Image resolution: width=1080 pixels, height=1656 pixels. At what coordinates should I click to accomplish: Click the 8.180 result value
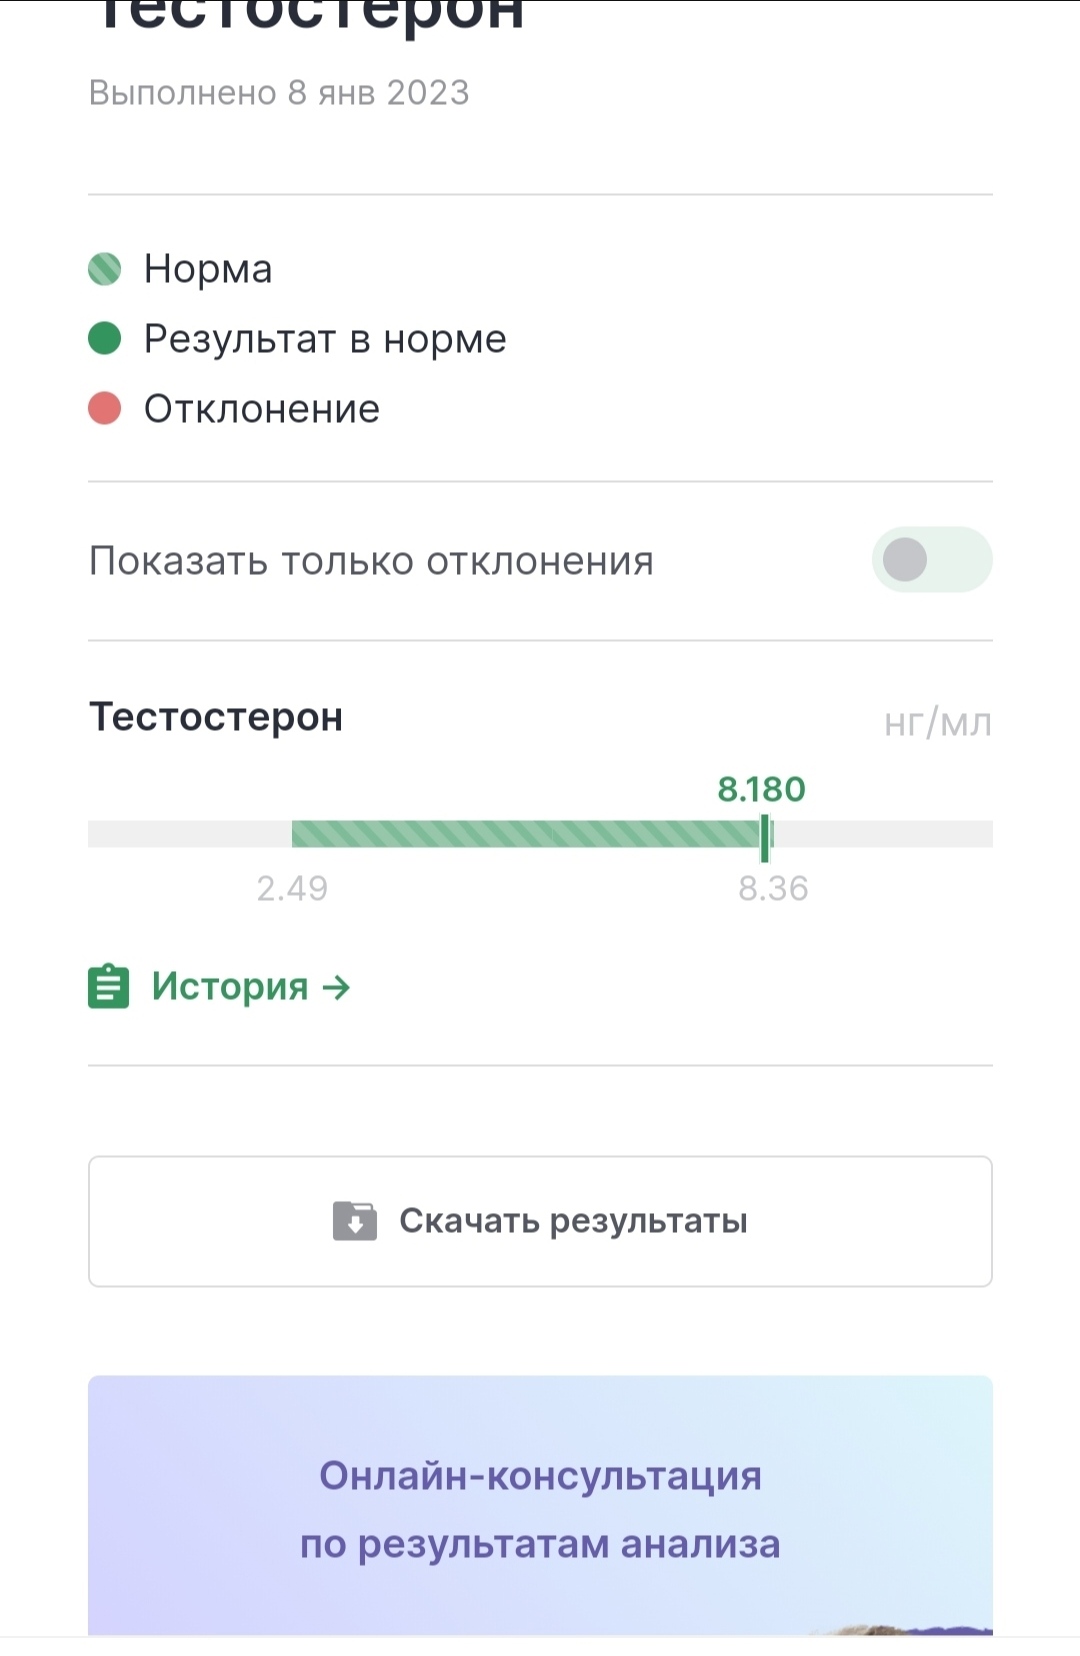[761, 789]
